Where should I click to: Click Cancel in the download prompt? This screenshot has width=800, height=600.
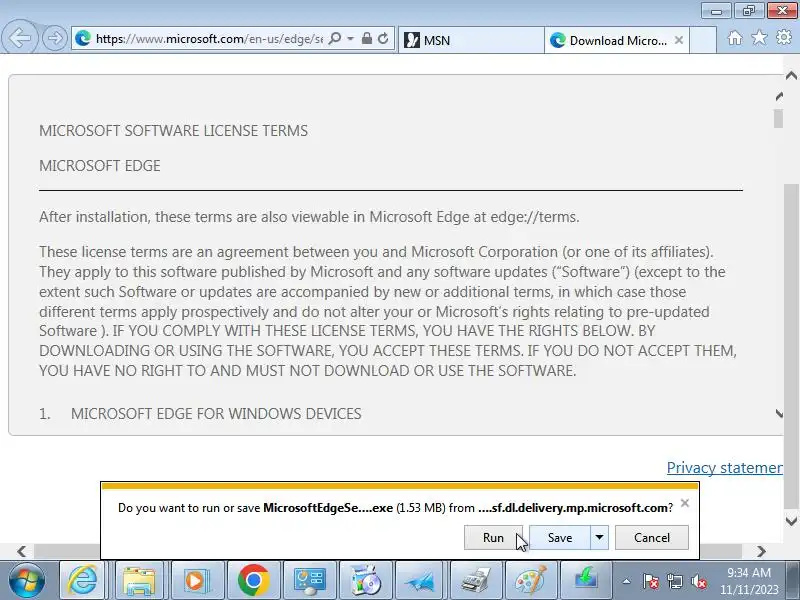click(652, 538)
